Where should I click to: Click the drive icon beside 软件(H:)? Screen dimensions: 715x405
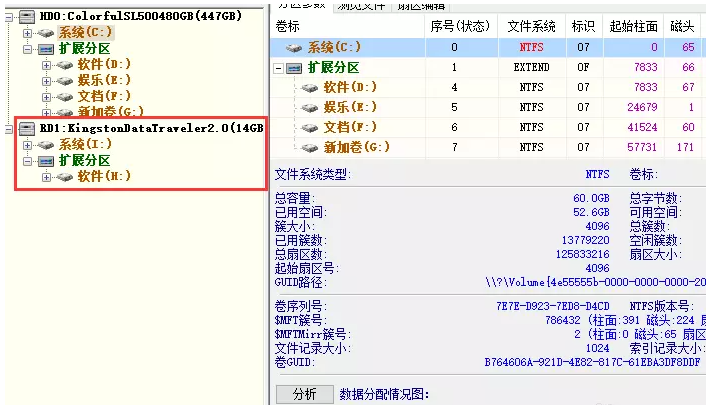coord(64,177)
